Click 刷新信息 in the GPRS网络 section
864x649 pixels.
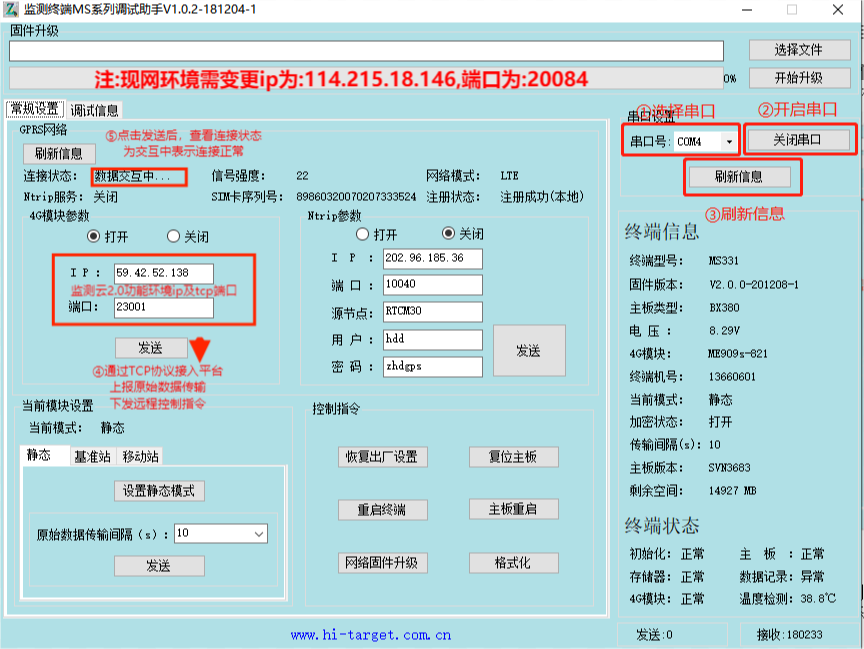[59, 154]
